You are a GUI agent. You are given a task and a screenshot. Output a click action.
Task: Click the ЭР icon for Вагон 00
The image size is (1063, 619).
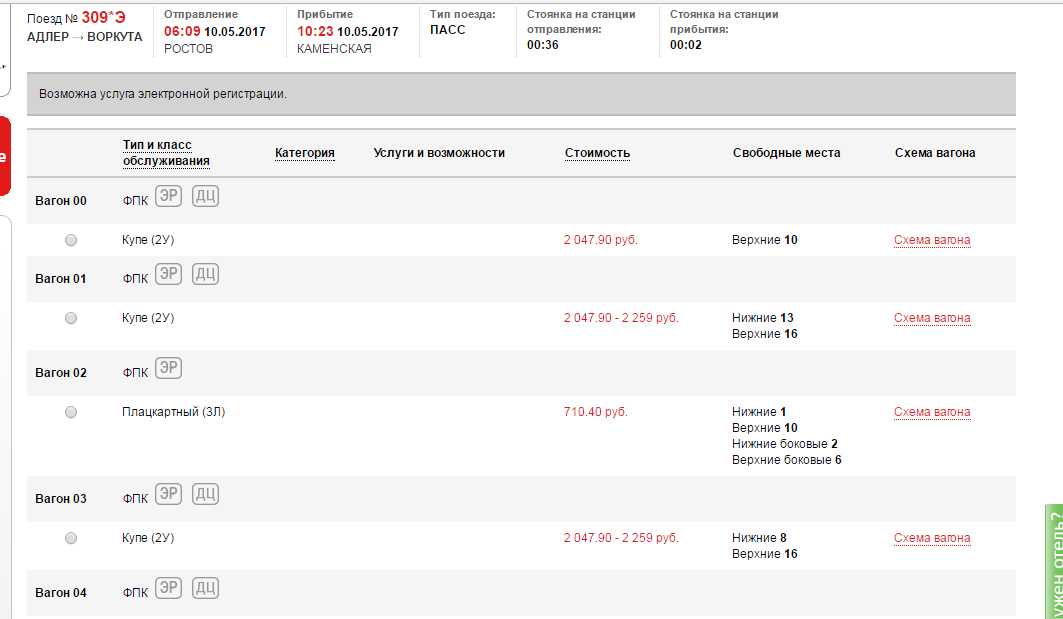[169, 196]
